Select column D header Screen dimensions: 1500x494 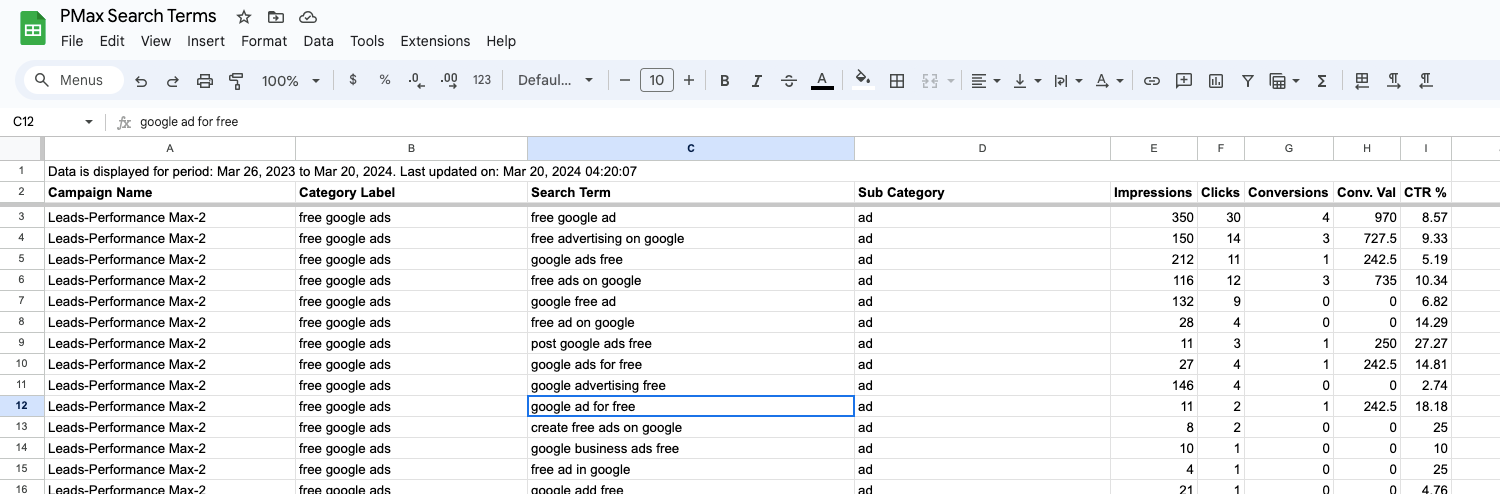pos(982,148)
